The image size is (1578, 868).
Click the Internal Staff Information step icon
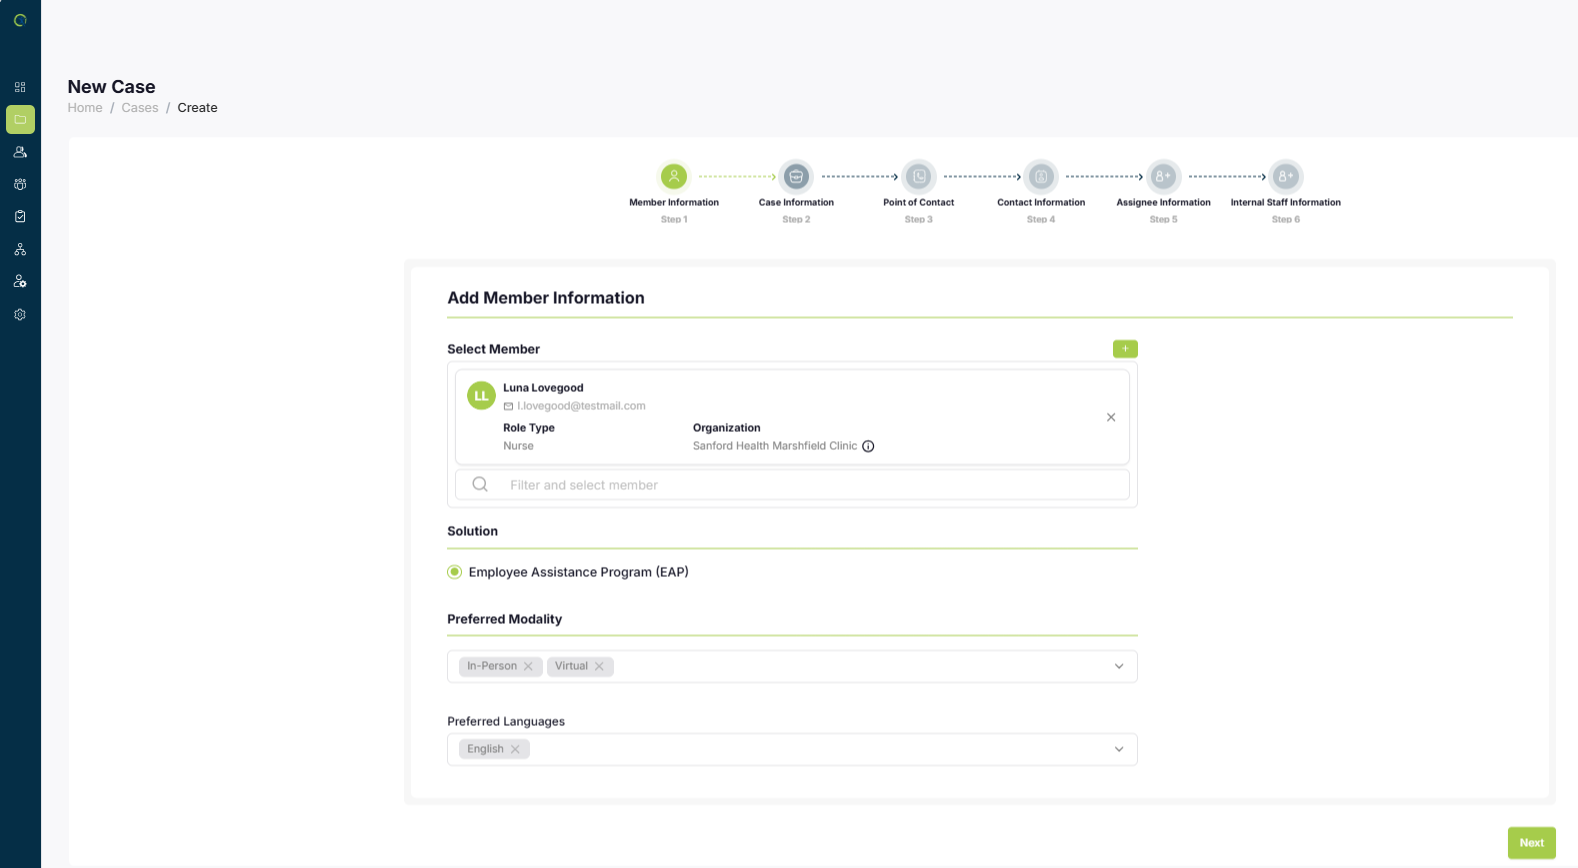click(1286, 176)
